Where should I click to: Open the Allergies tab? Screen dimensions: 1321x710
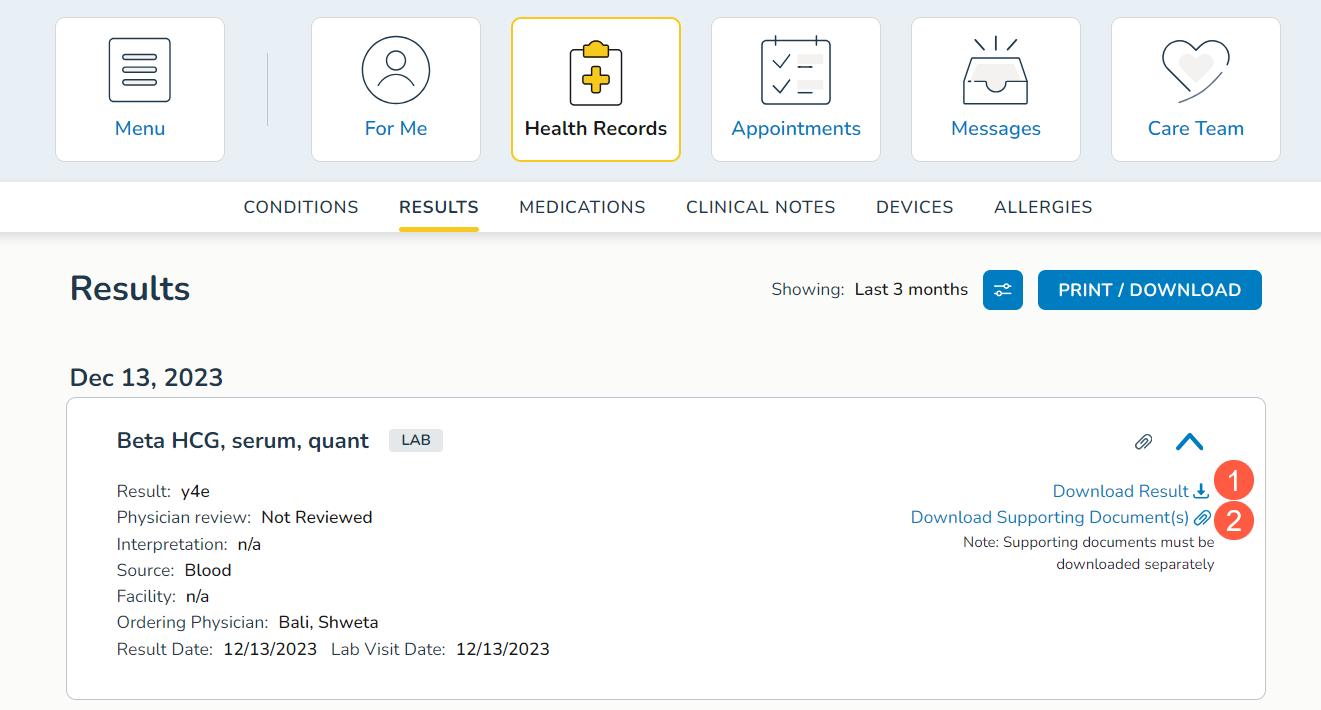[1043, 207]
